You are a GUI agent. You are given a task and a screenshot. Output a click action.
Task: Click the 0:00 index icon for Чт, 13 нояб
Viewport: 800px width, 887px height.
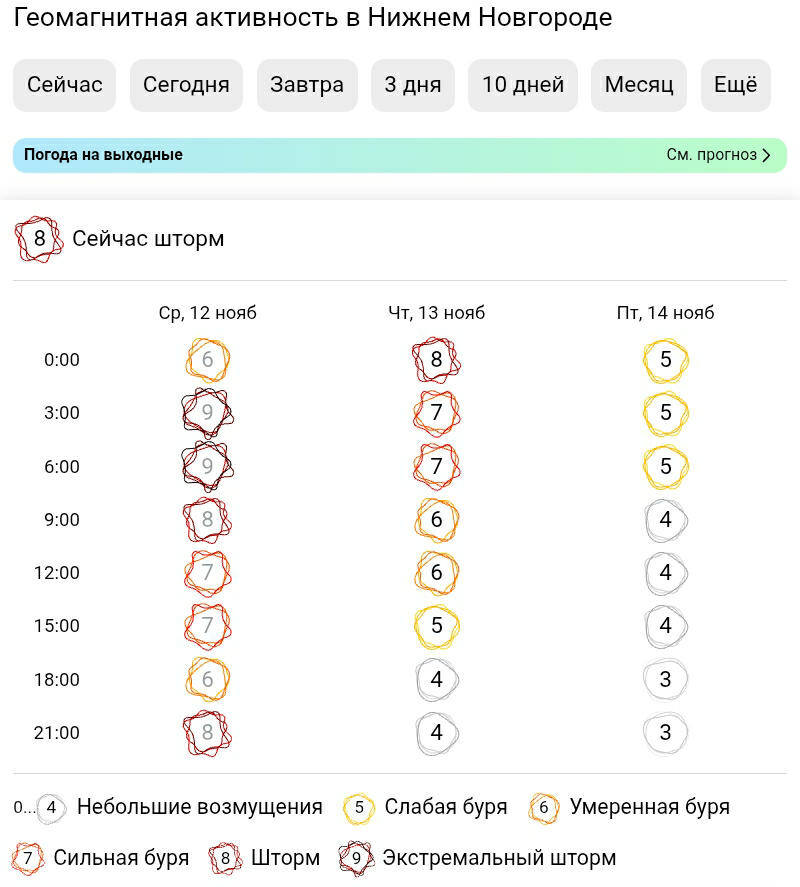pos(436,360)
